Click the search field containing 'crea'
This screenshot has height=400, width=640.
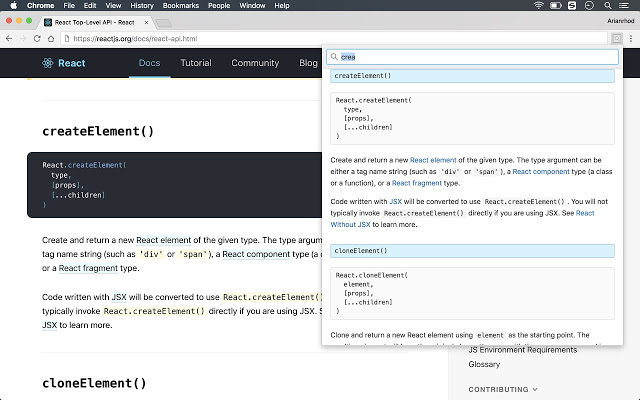pos(472,57)
